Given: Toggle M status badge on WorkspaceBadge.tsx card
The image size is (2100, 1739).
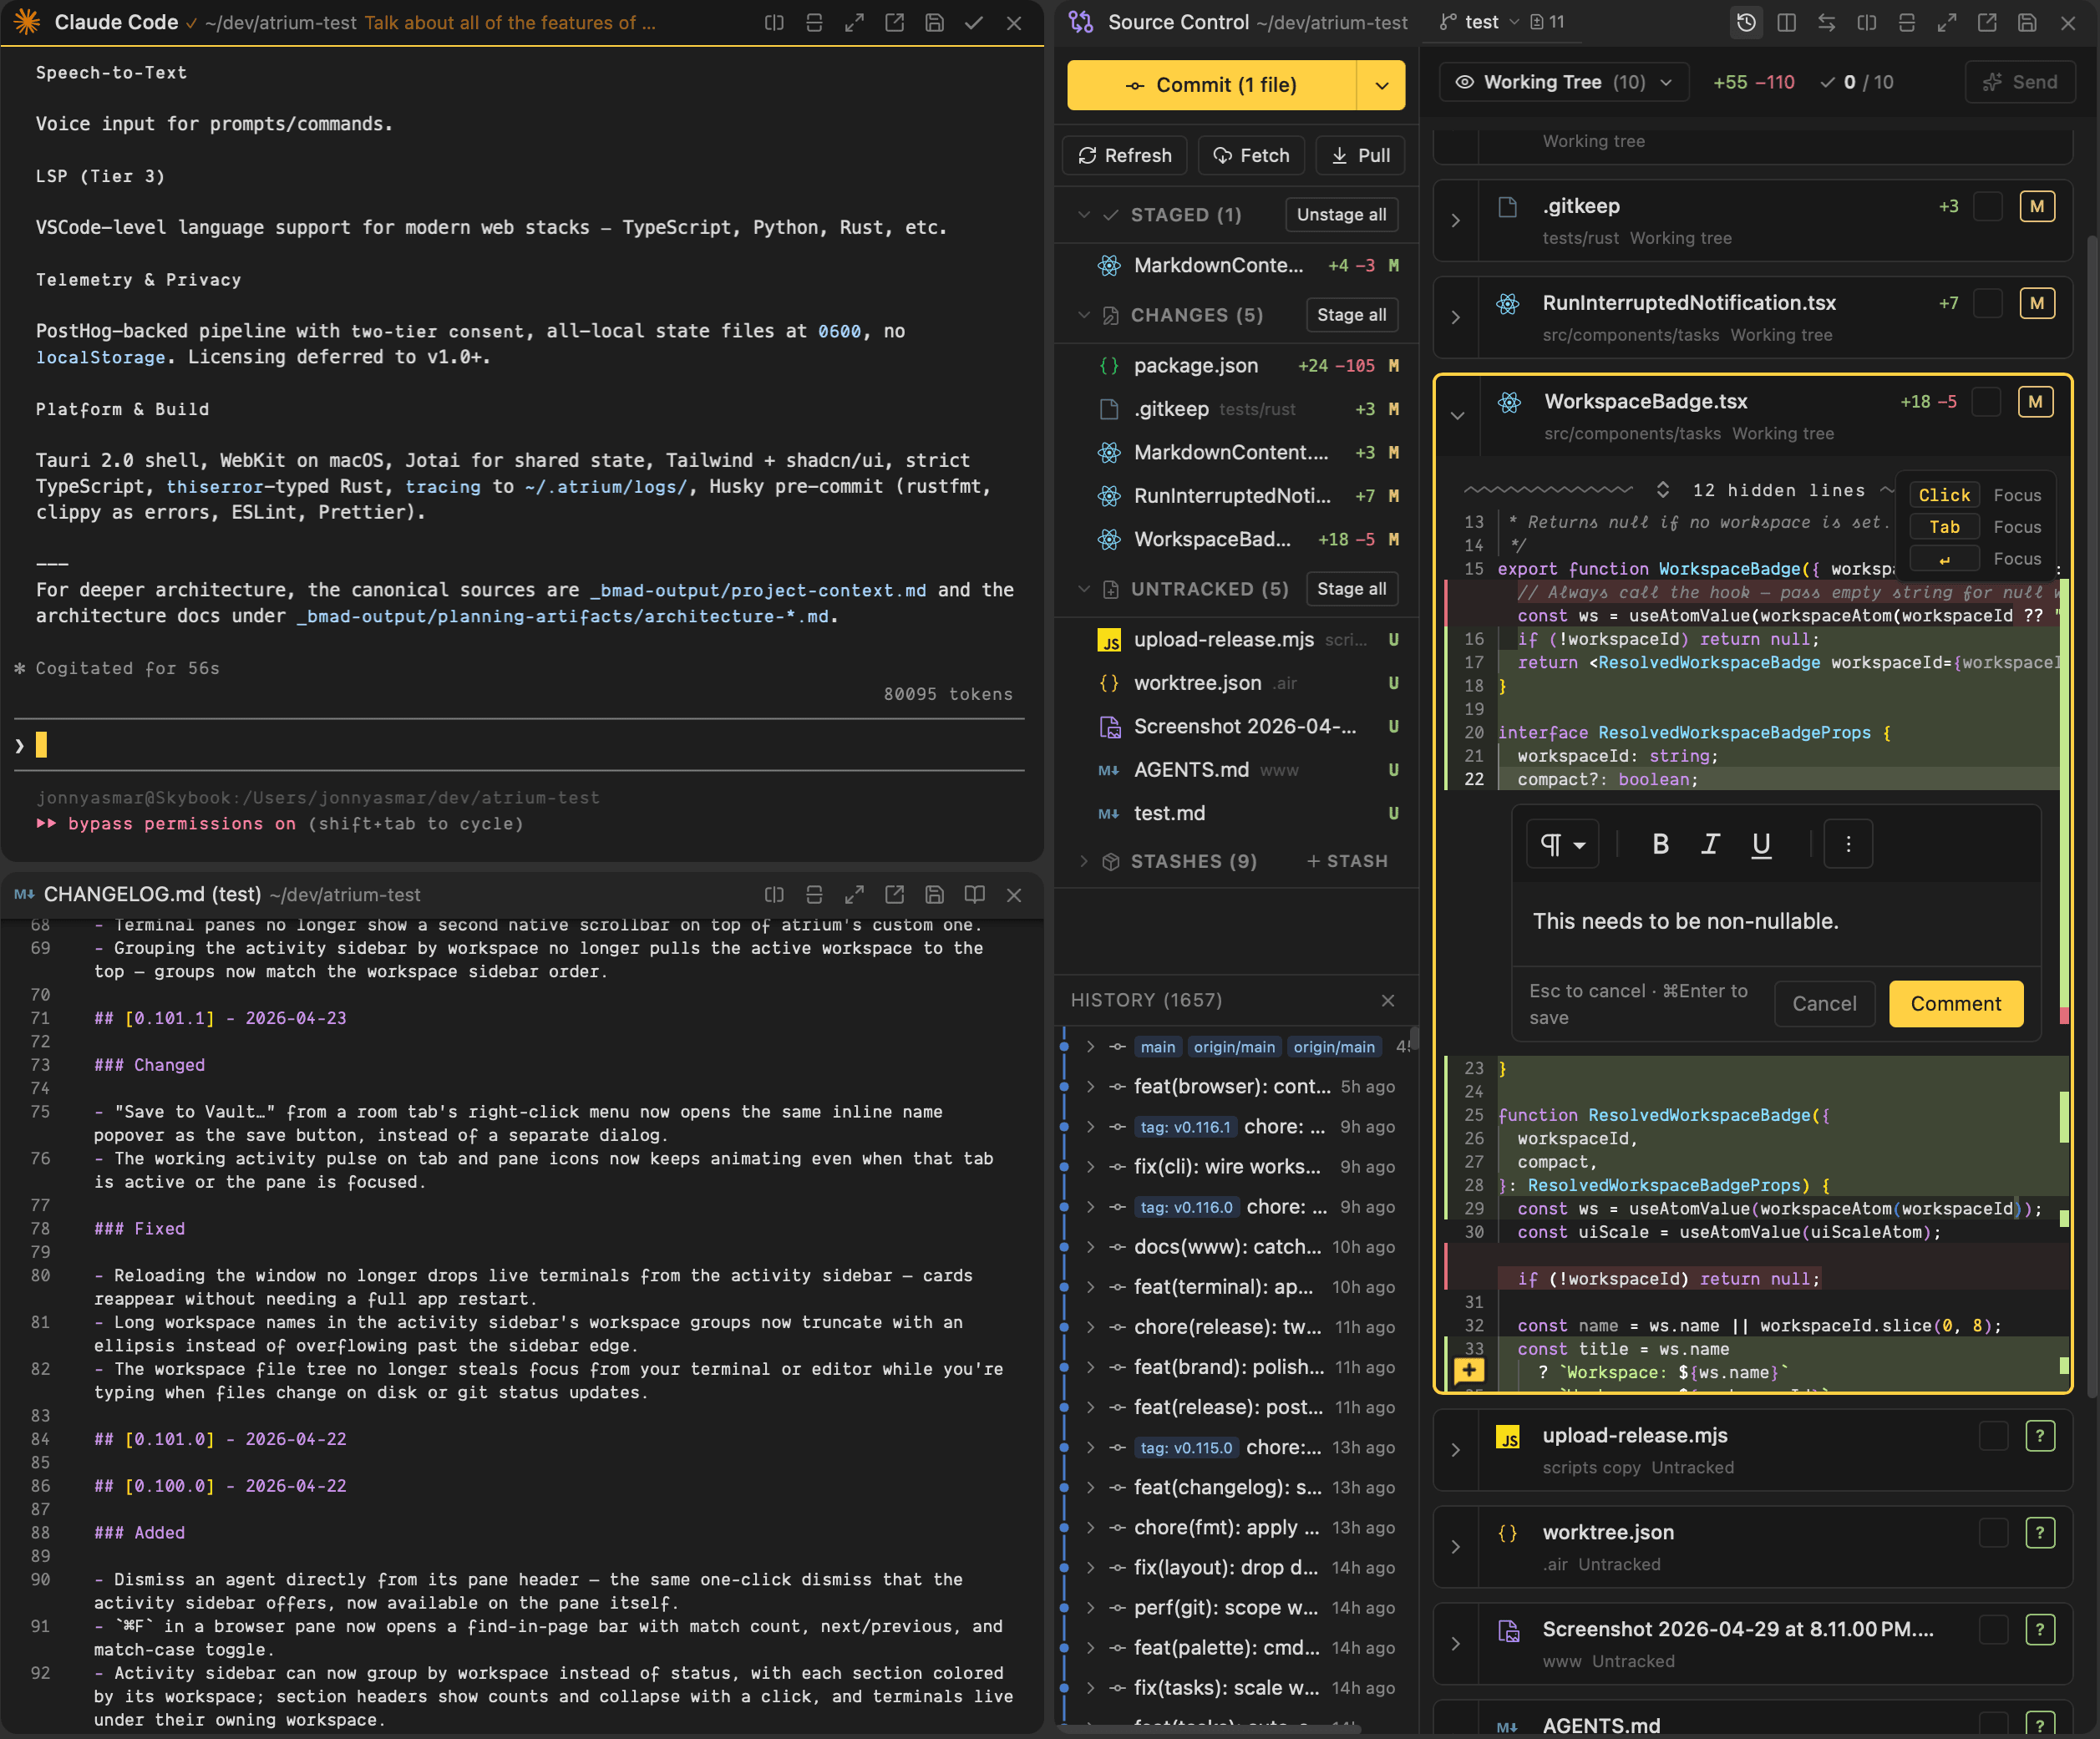Looking at the screenshot, I should pos(2035,401).
